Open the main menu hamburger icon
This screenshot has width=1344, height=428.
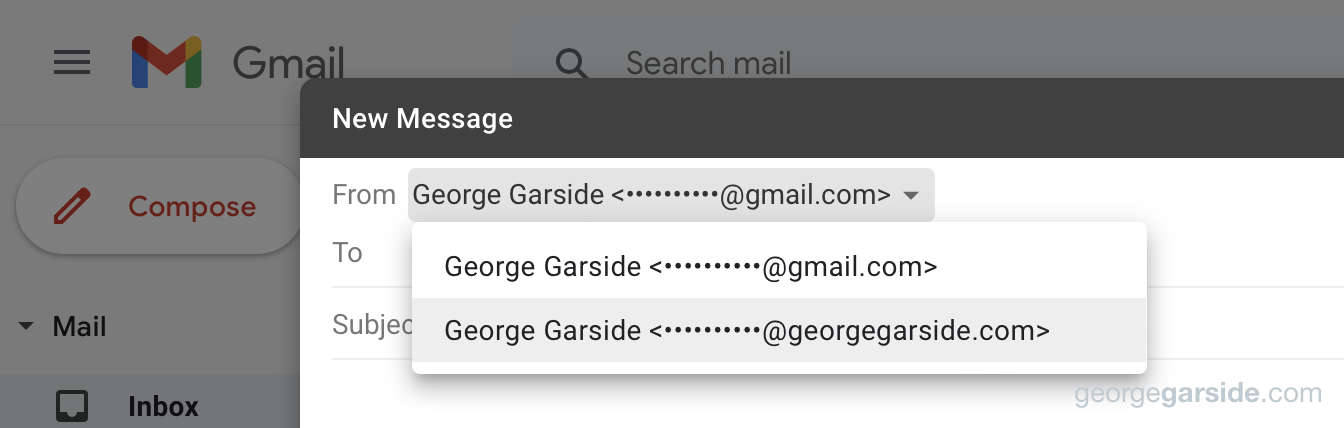coord(72,64)
